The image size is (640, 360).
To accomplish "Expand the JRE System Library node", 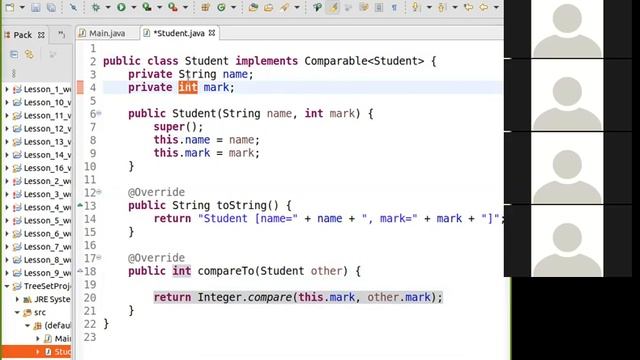I will [x=17, y=299].
